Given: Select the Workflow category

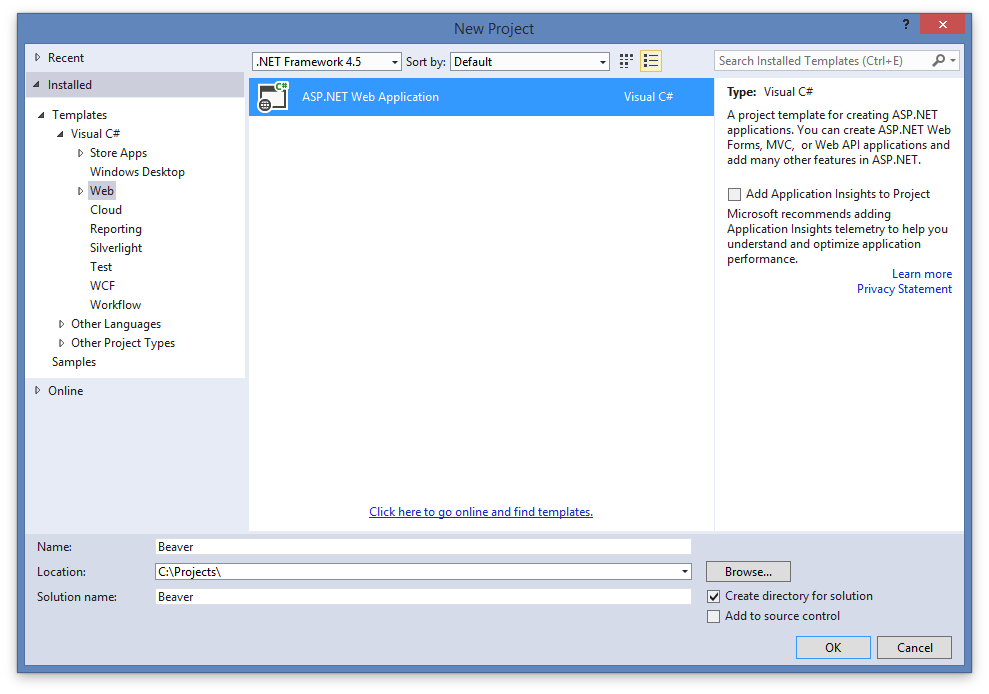Looking at the screenshot, I should 115,305.
